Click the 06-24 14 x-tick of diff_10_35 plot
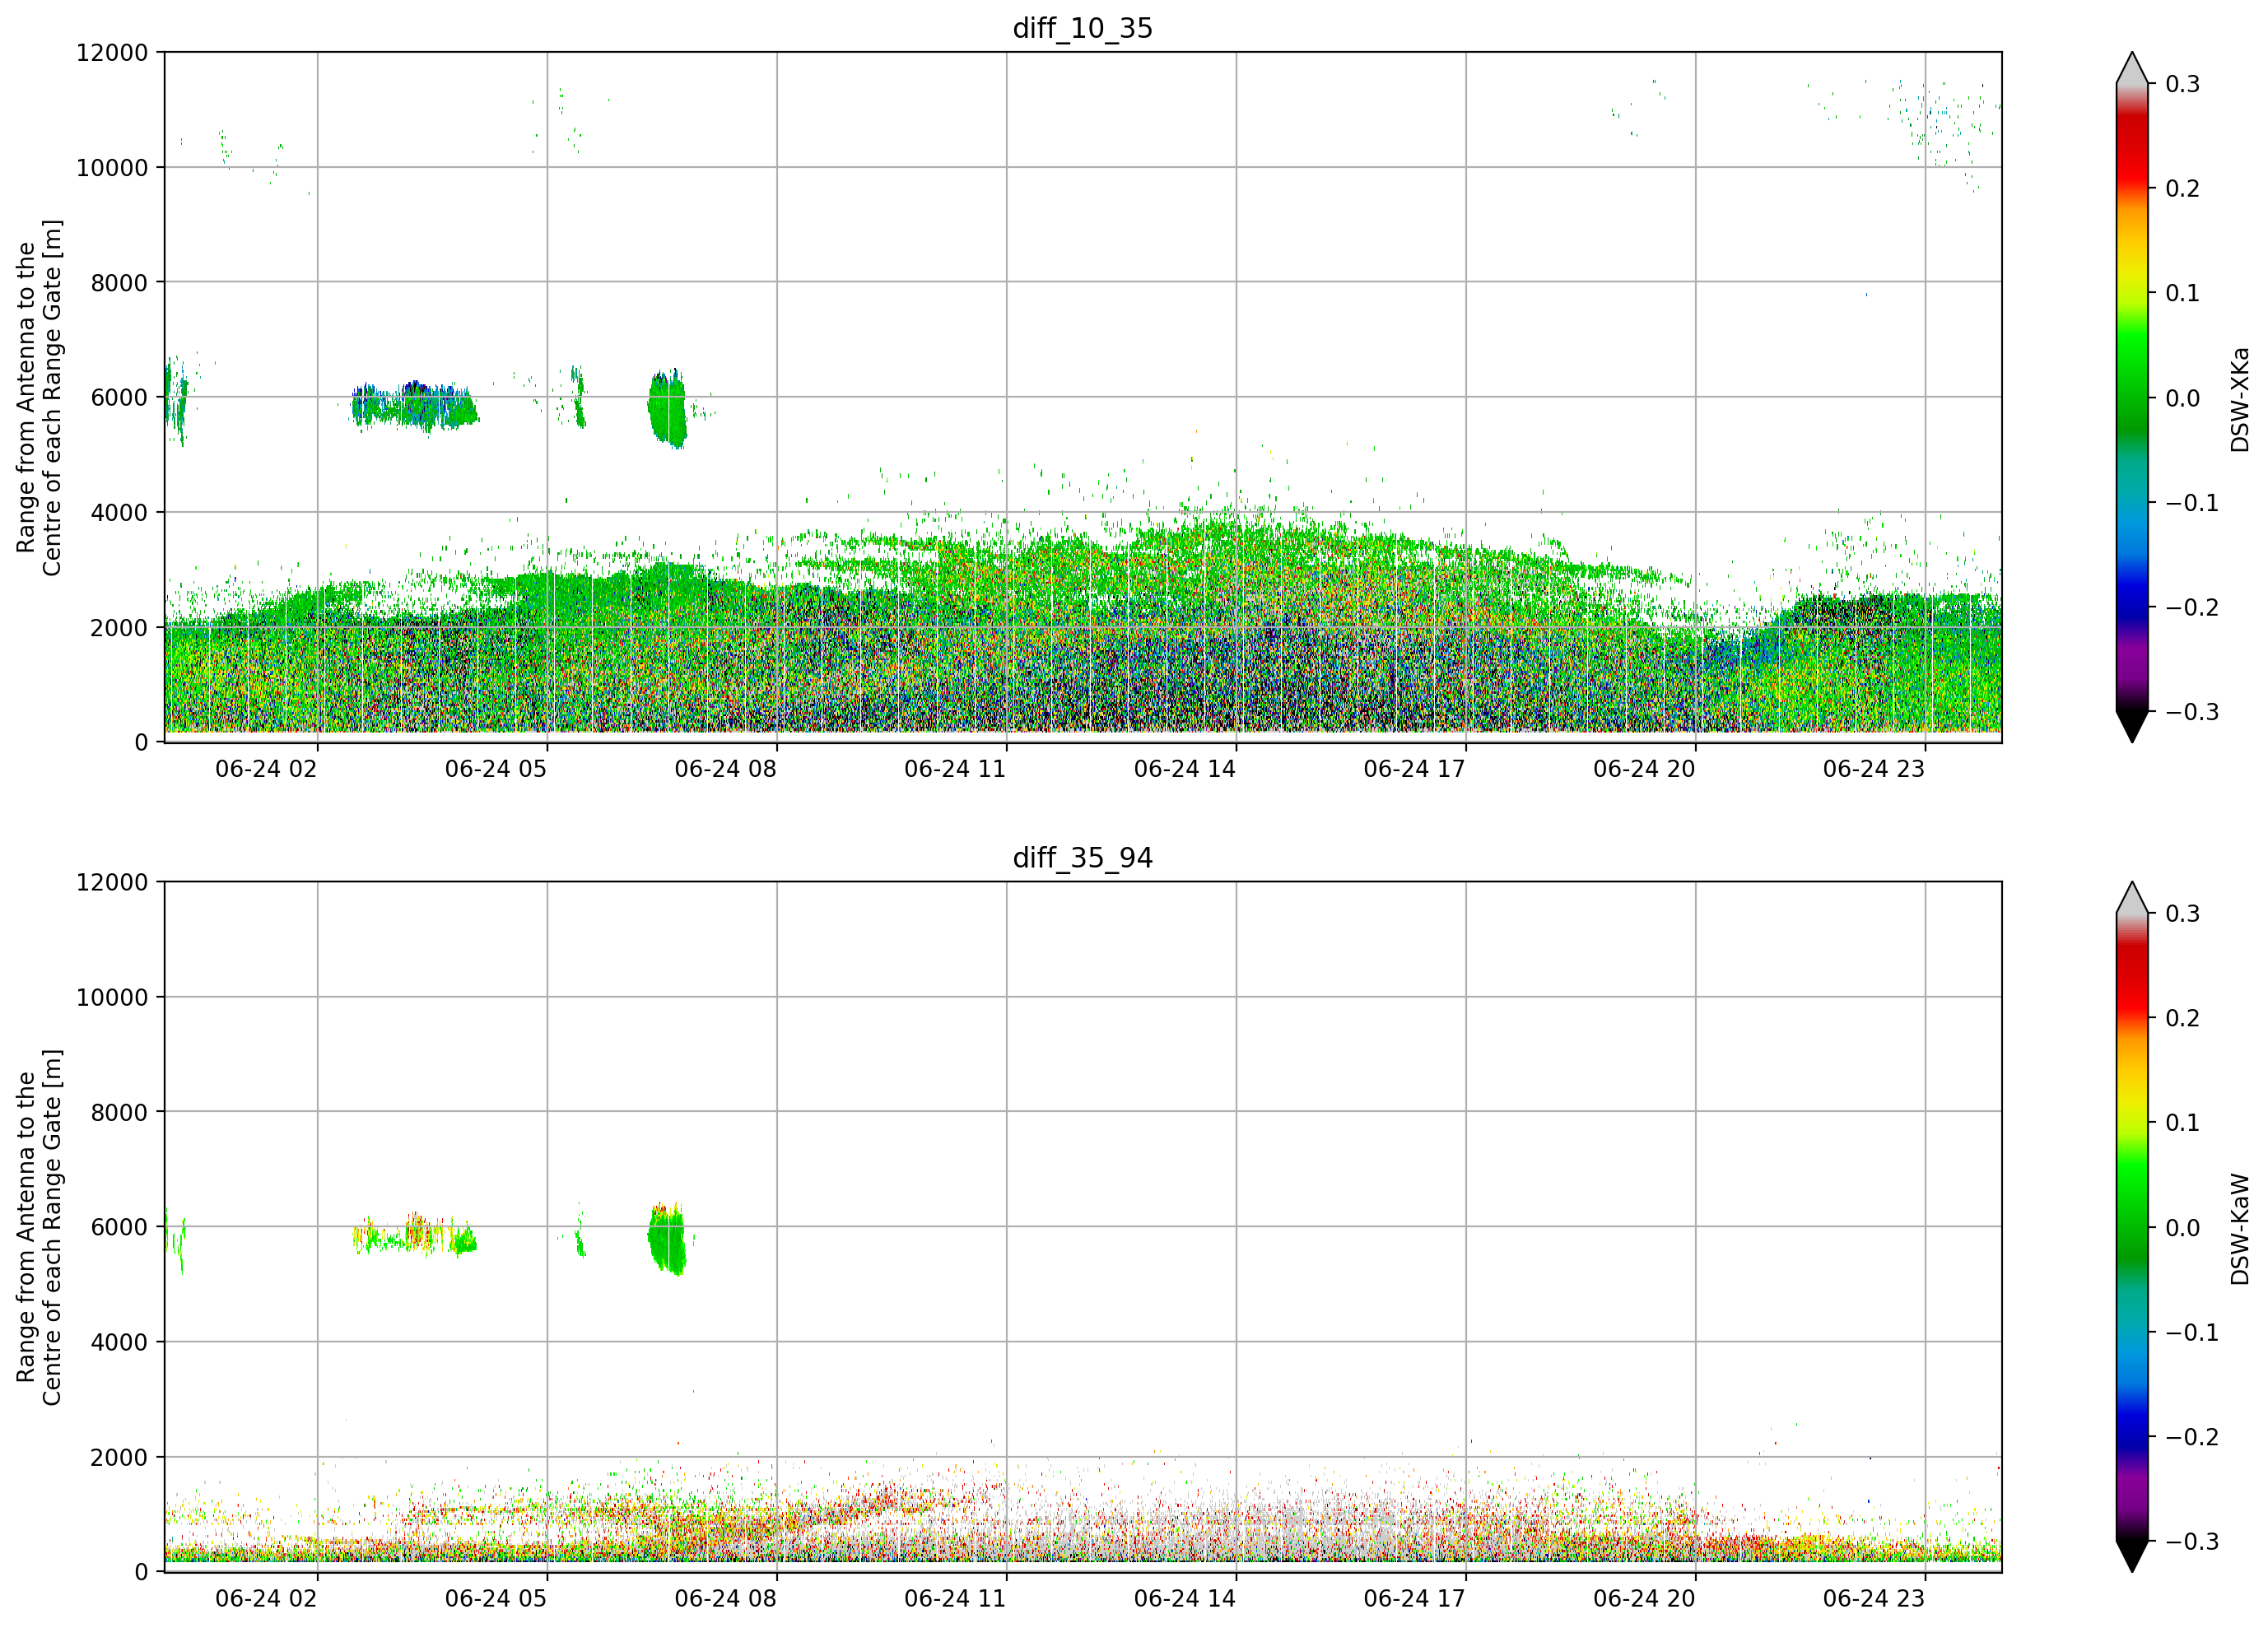Screen dimensions: 2268x1628 (1185, 769)
